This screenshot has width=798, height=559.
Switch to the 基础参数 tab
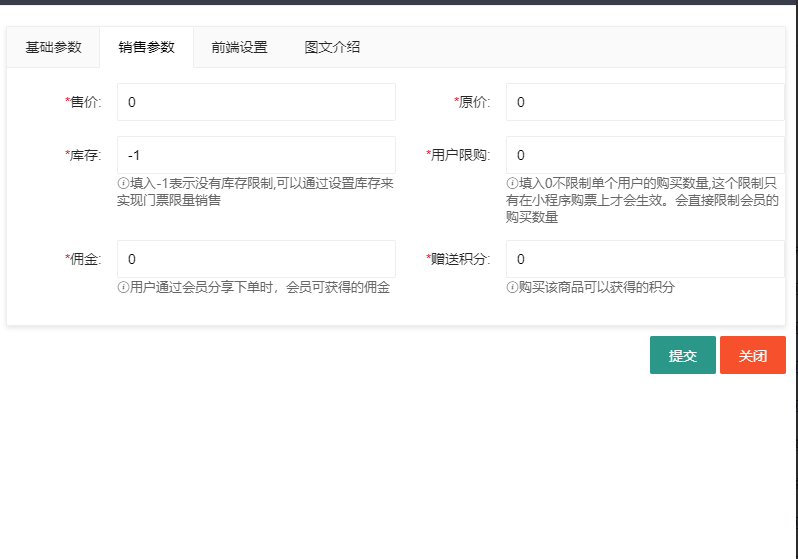53,47
